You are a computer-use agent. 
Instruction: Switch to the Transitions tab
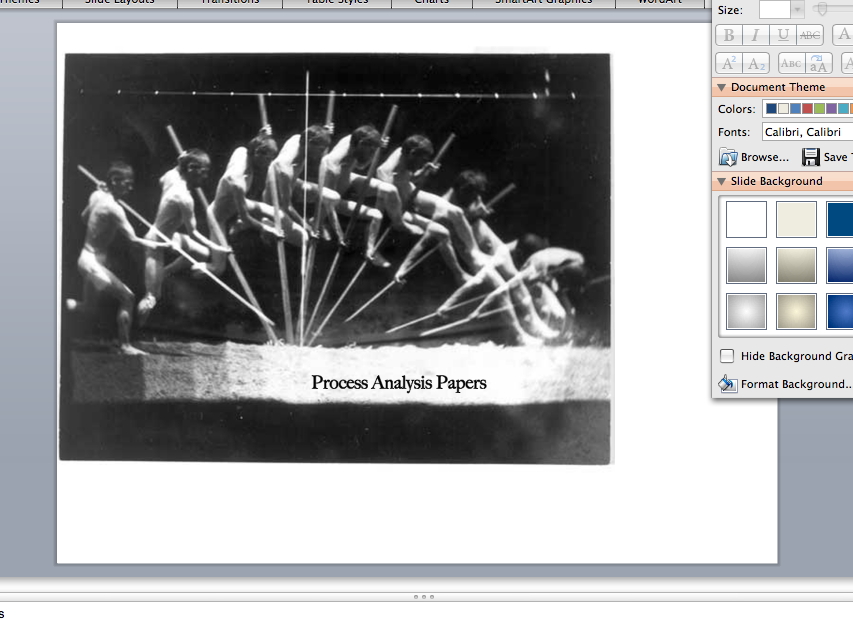(x=230, y=3)
